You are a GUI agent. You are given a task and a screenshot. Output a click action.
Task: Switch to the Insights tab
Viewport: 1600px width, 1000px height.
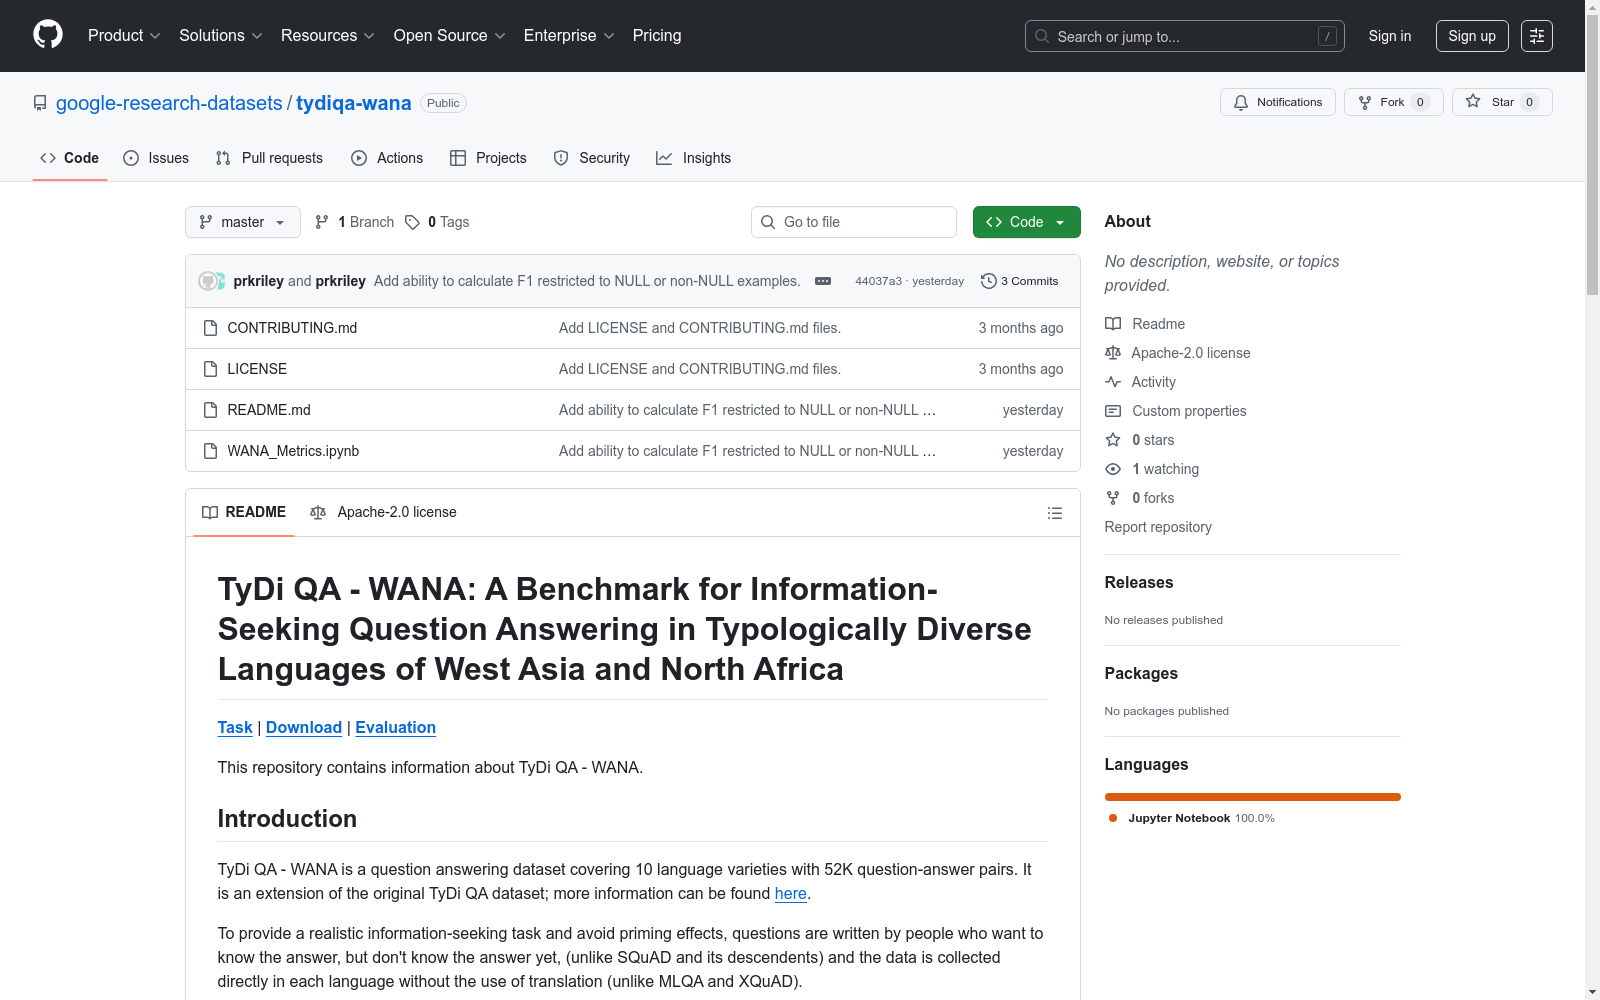click(x=693, y=158)
